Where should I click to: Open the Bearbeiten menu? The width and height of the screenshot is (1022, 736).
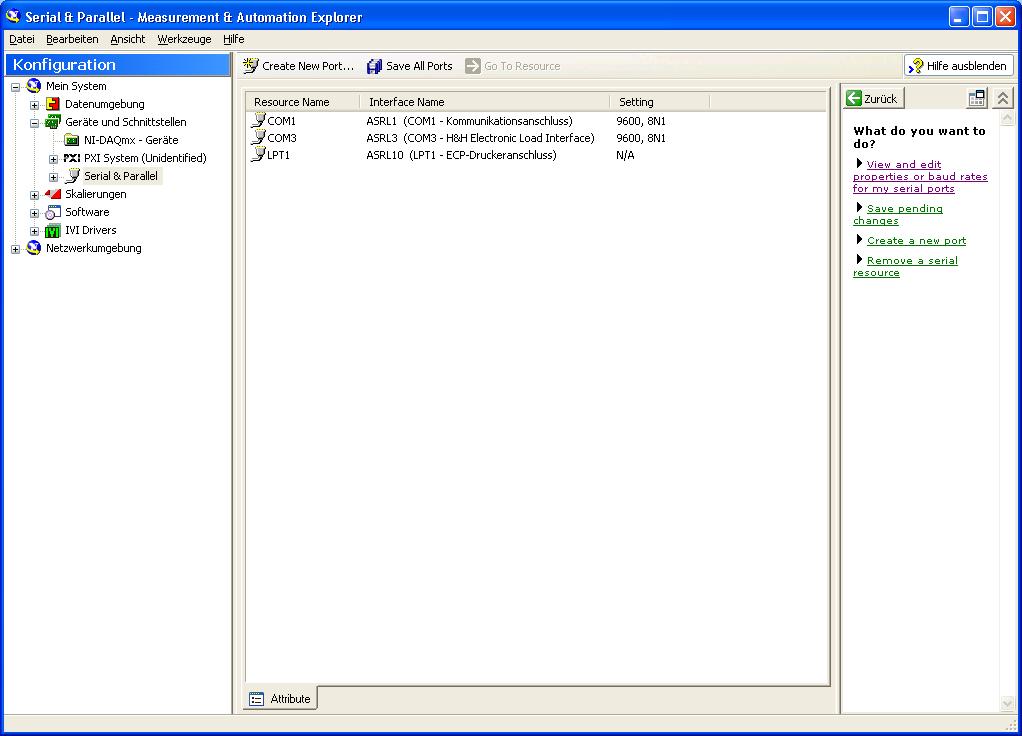click(72, 39)
